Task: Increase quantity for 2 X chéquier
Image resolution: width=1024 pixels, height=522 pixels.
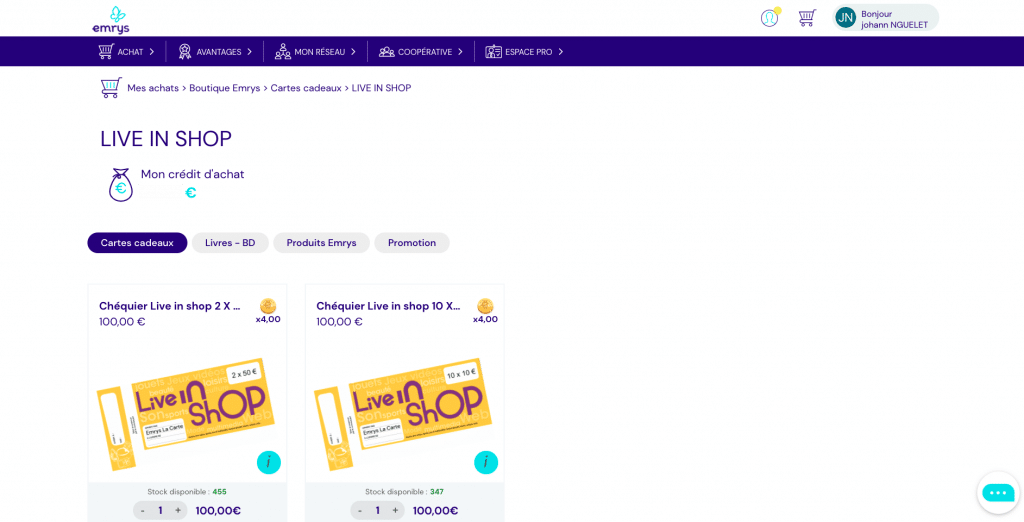Action: 178,511
